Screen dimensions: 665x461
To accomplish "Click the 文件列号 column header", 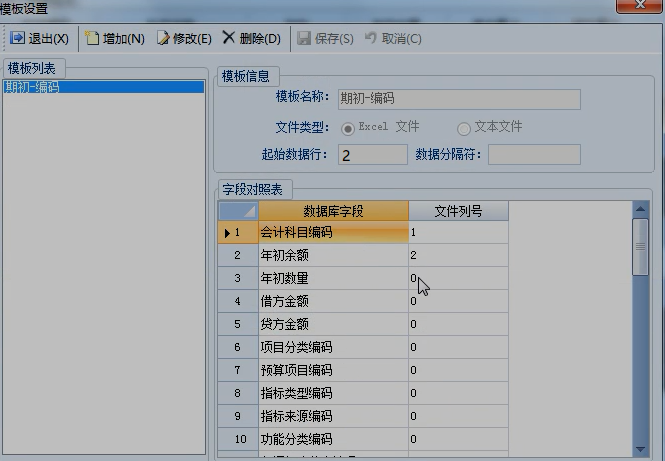I will (x=458, y=211).
